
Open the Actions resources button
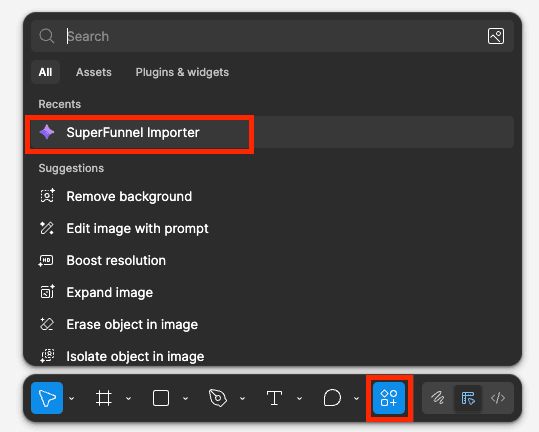point(389,398)
